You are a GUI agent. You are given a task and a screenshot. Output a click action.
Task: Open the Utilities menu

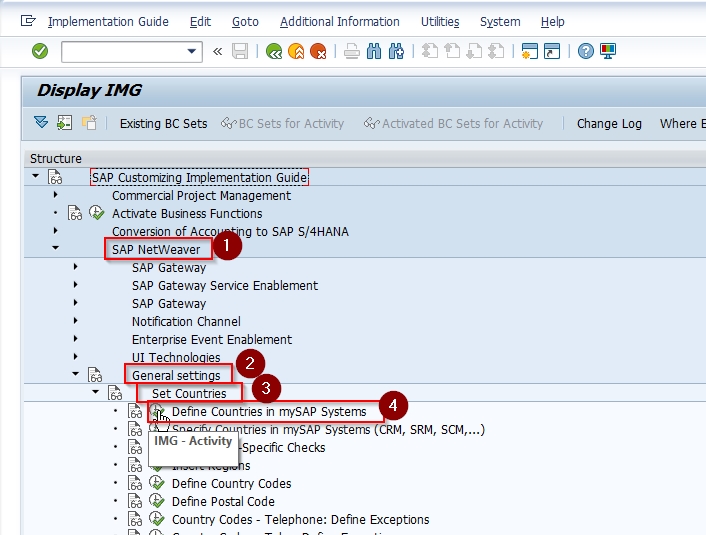[440, 22]
